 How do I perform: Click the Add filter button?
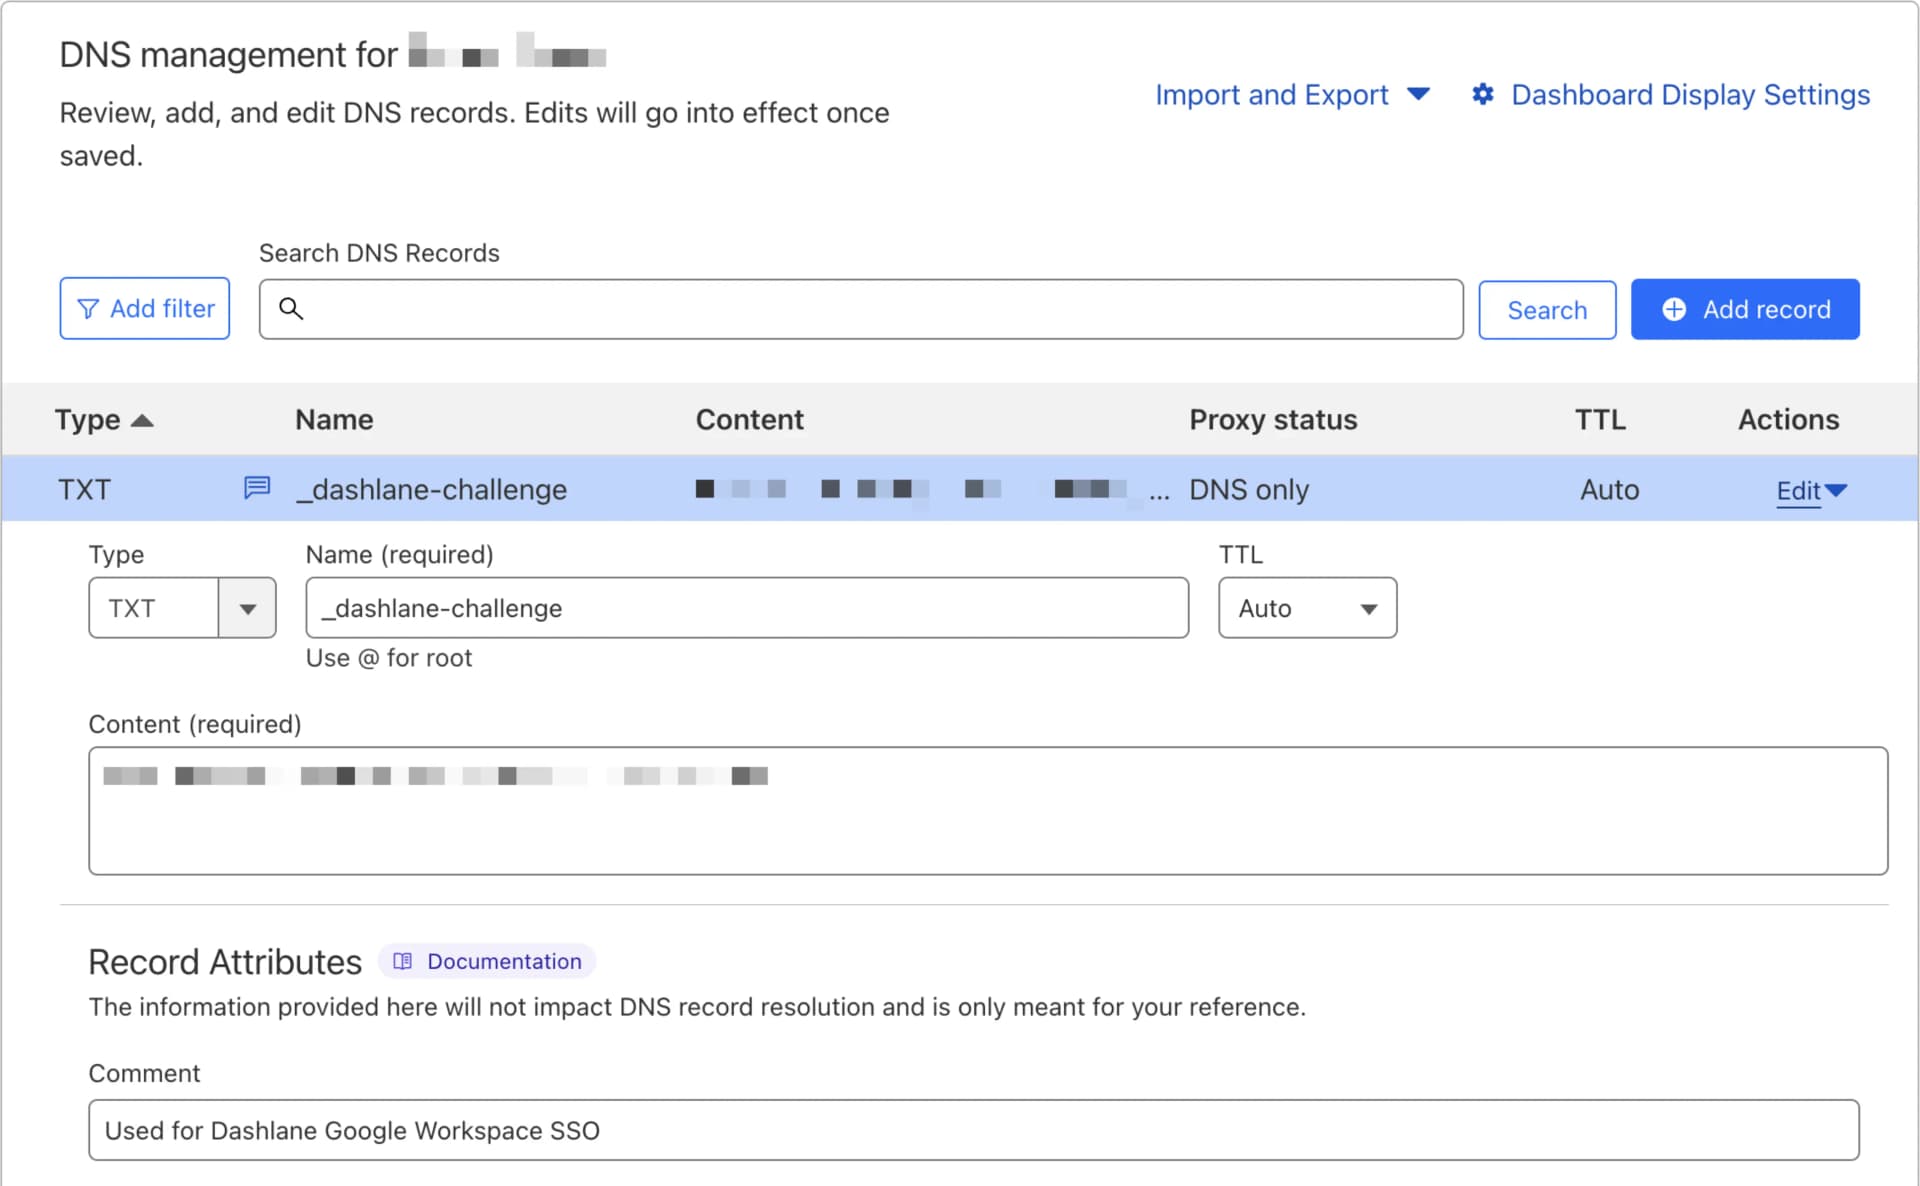145,309
